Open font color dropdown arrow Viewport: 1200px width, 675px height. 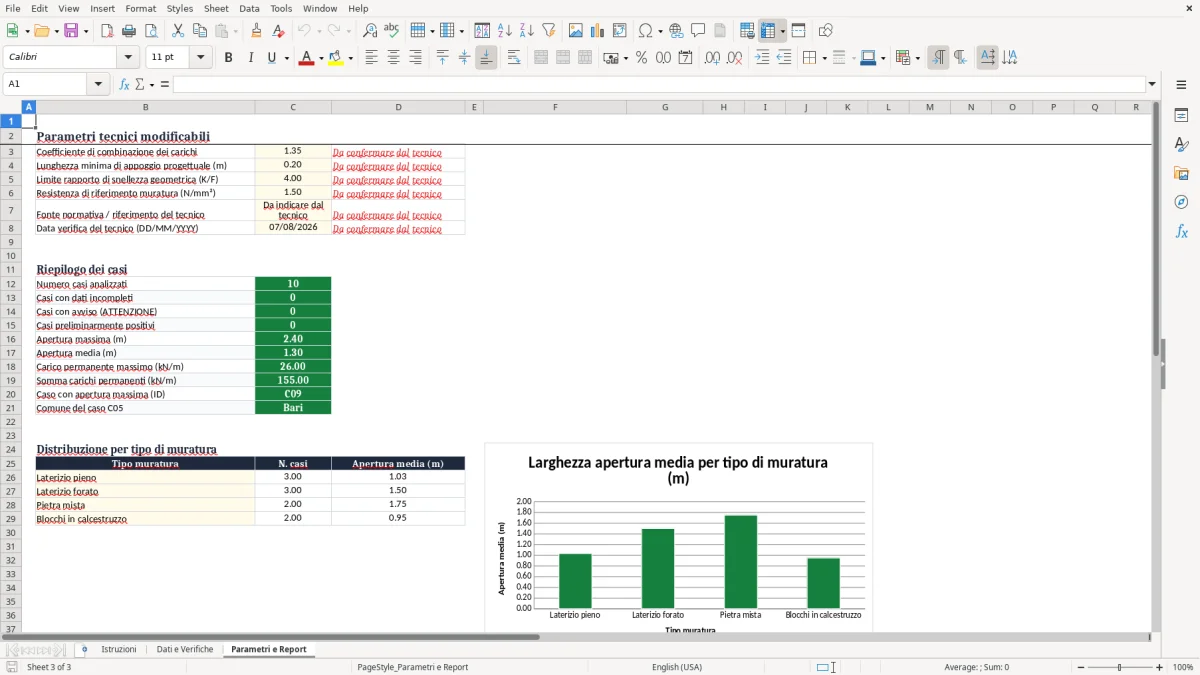321,58
